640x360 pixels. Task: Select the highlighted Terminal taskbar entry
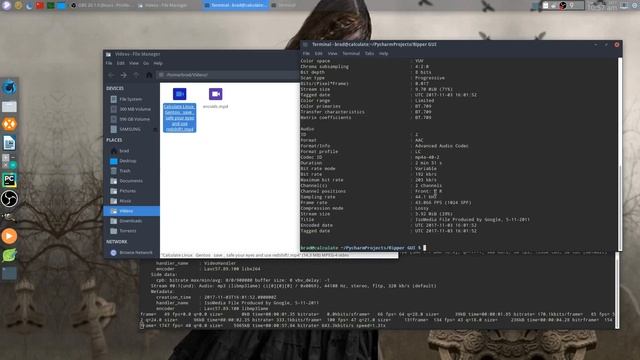236,5
